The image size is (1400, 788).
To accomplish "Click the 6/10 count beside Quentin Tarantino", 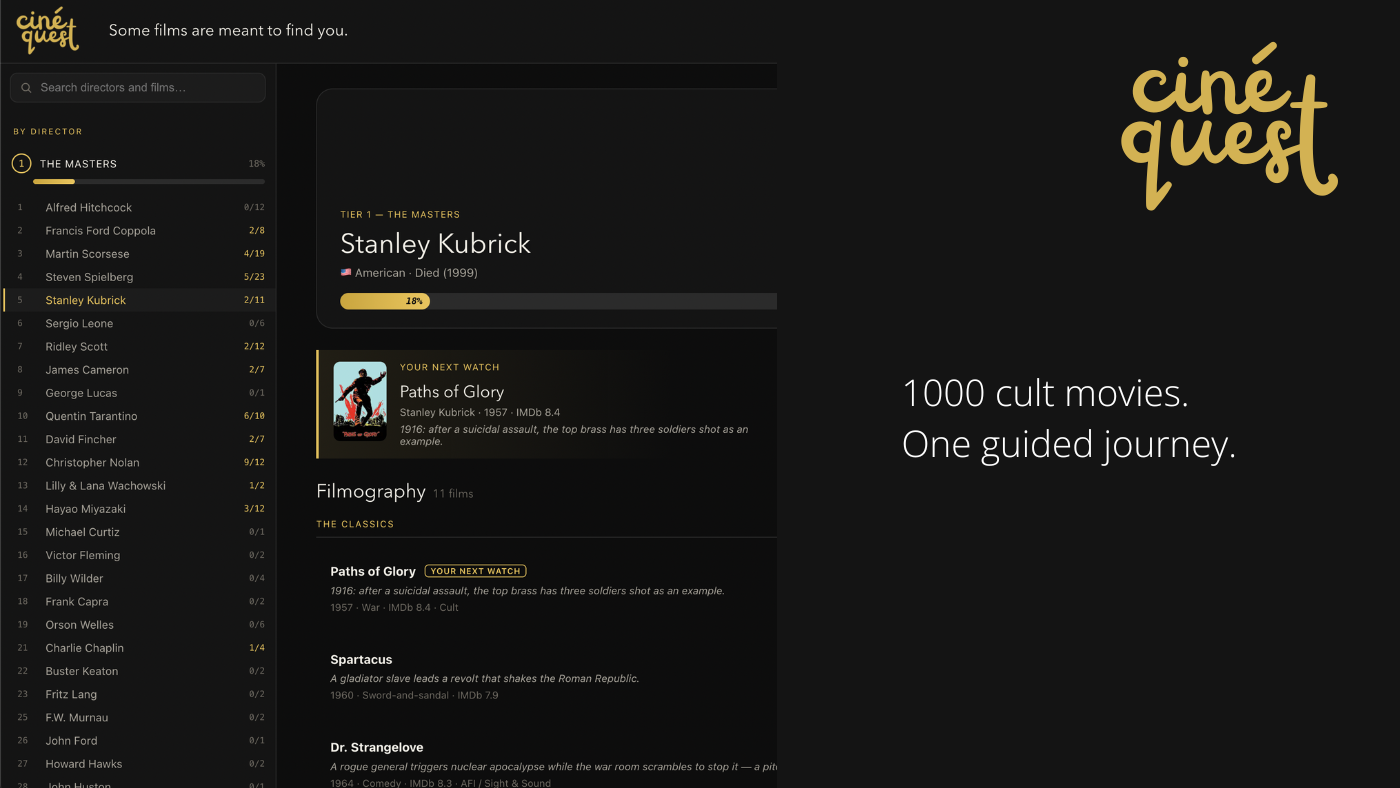I will (x=254, y=416).
